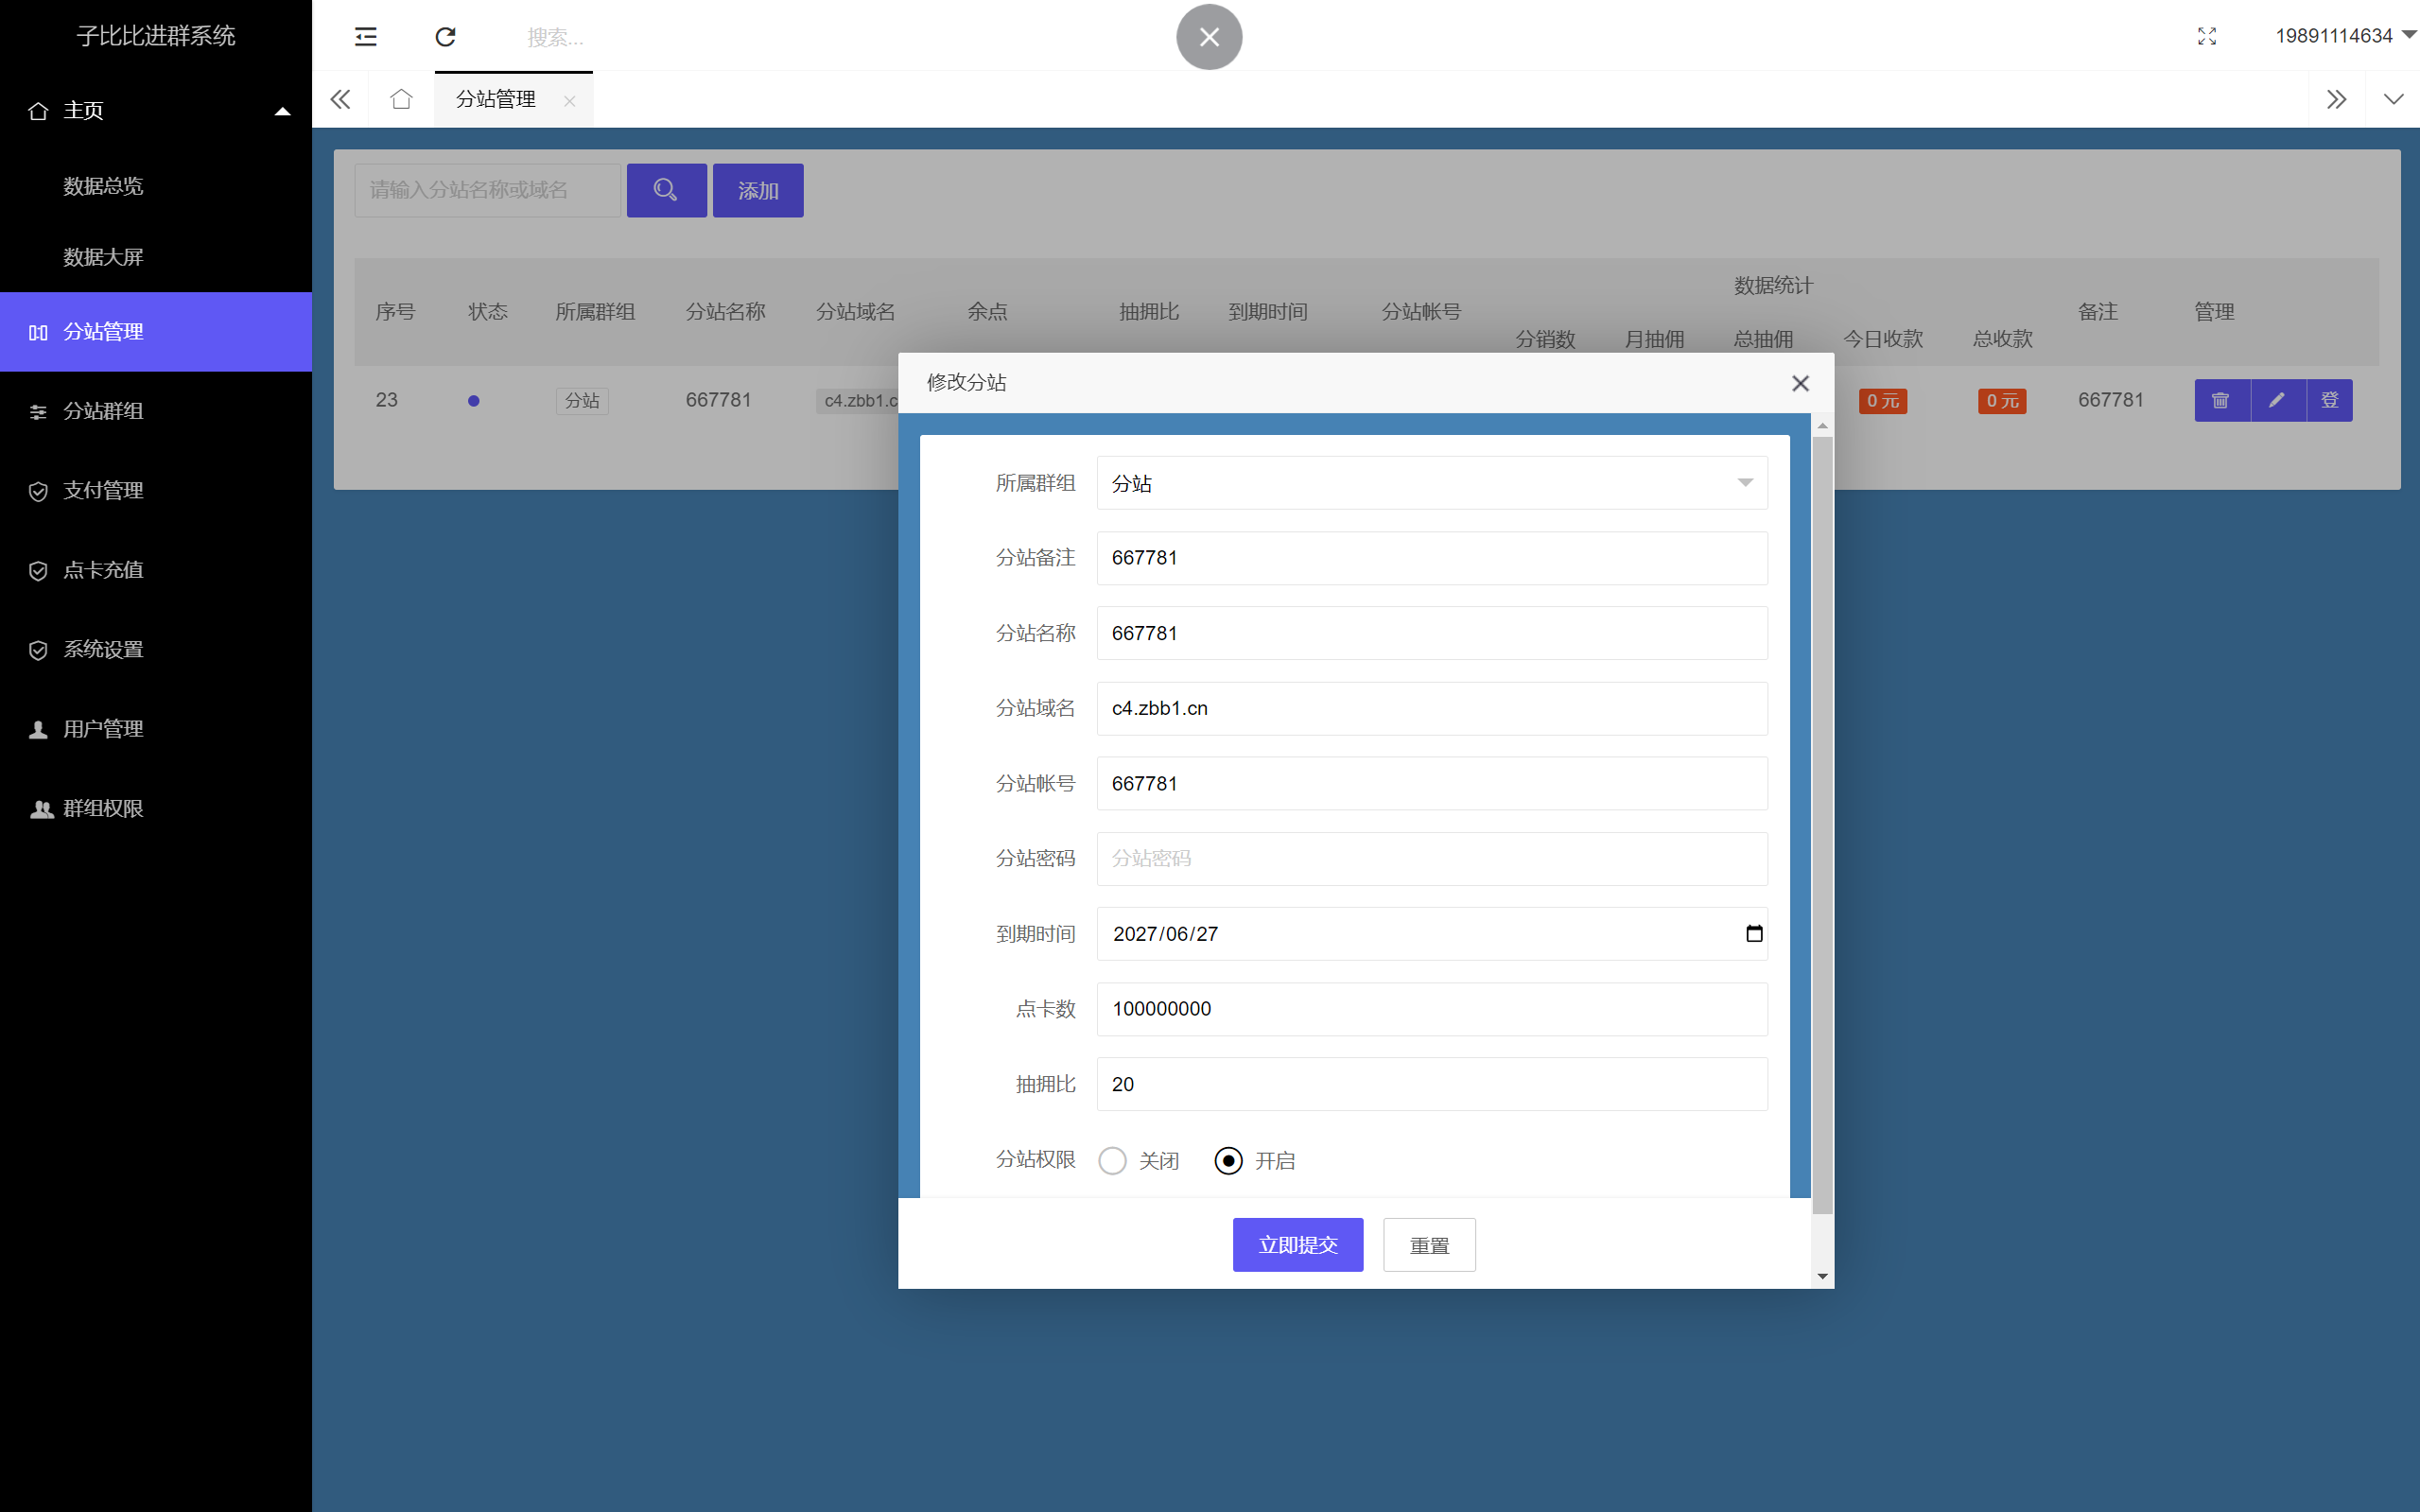2420x1512 pixels.
Task: Open 支付管理 in the sidebar
Action: tap(103, 490)
